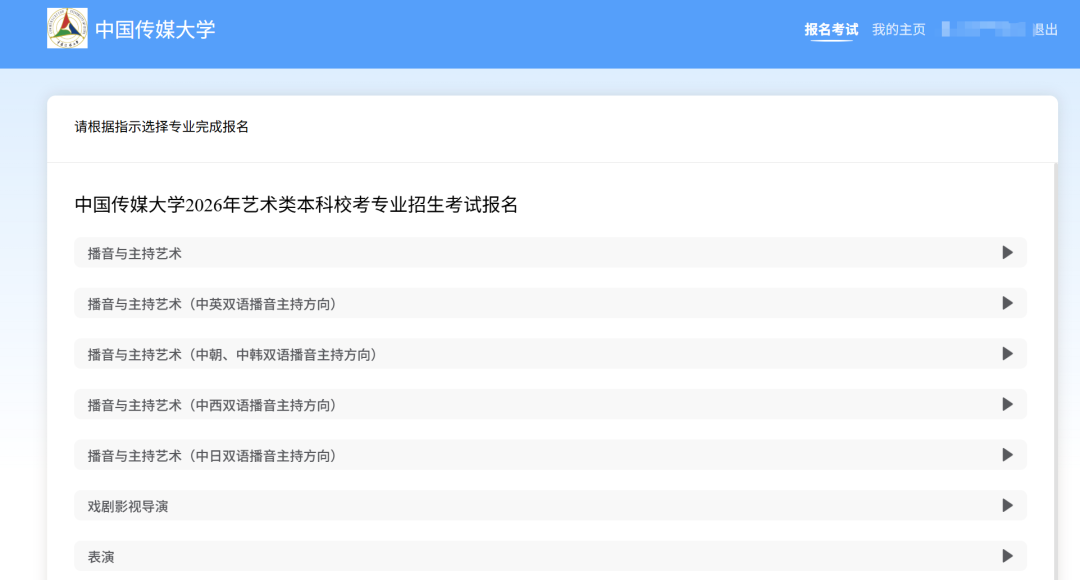Expand 表演 with its right arrow icon
1080x580 pixels.
(x=1007, y=556)
